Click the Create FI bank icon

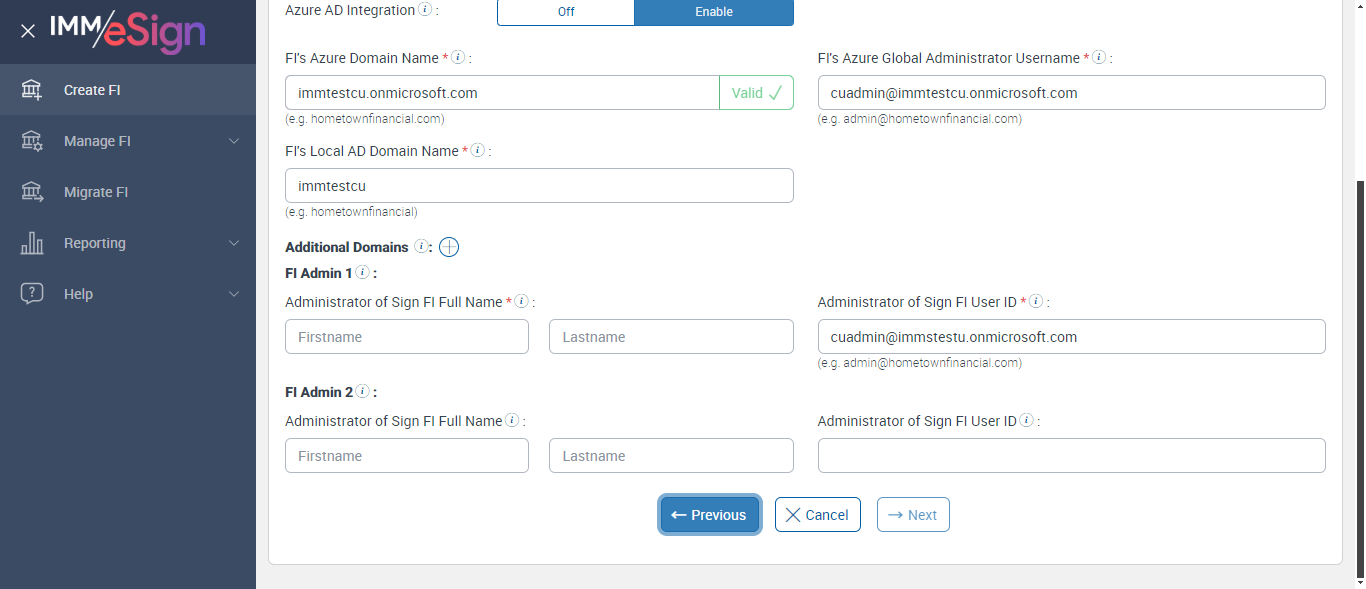click(32, 90)
